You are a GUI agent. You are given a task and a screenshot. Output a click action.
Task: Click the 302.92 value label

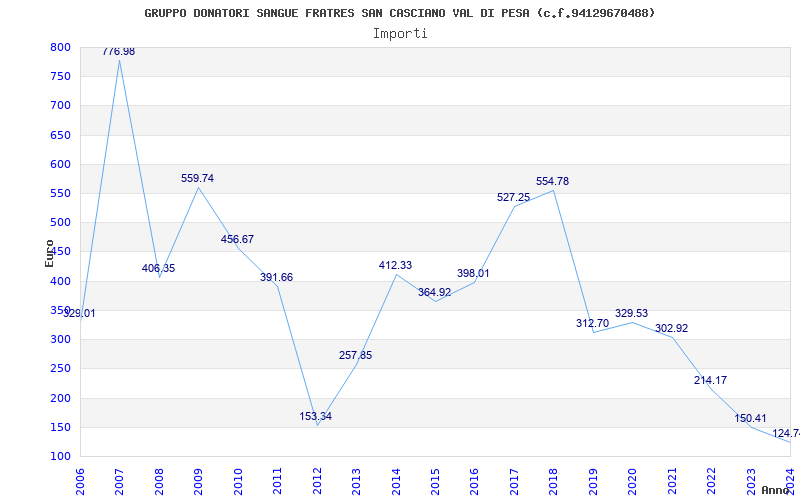671,329
